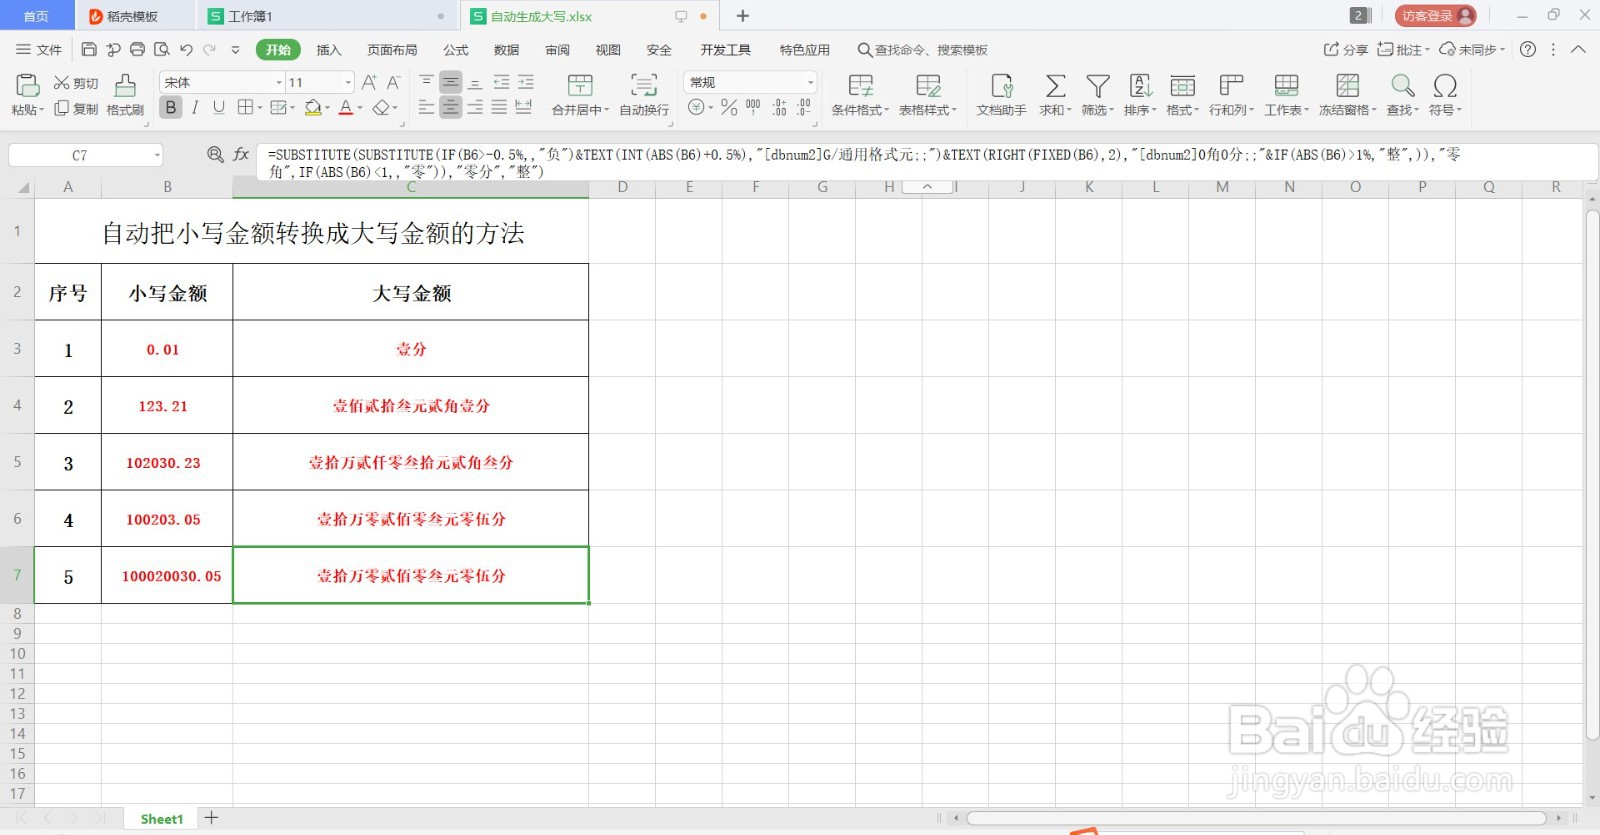Screen dimensions: 1600x835
Task: Toggle center horizontal alignment
Action: (x=451, y=108)
